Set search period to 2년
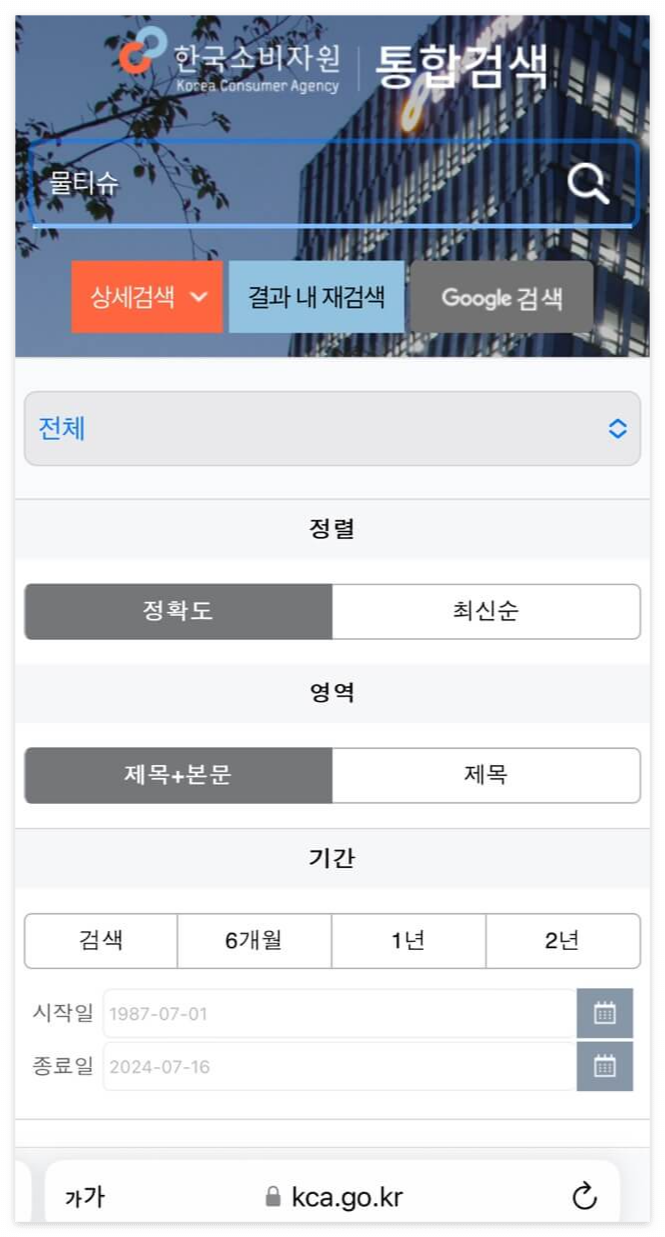665x1237 pixels. (x=563, y=940)
